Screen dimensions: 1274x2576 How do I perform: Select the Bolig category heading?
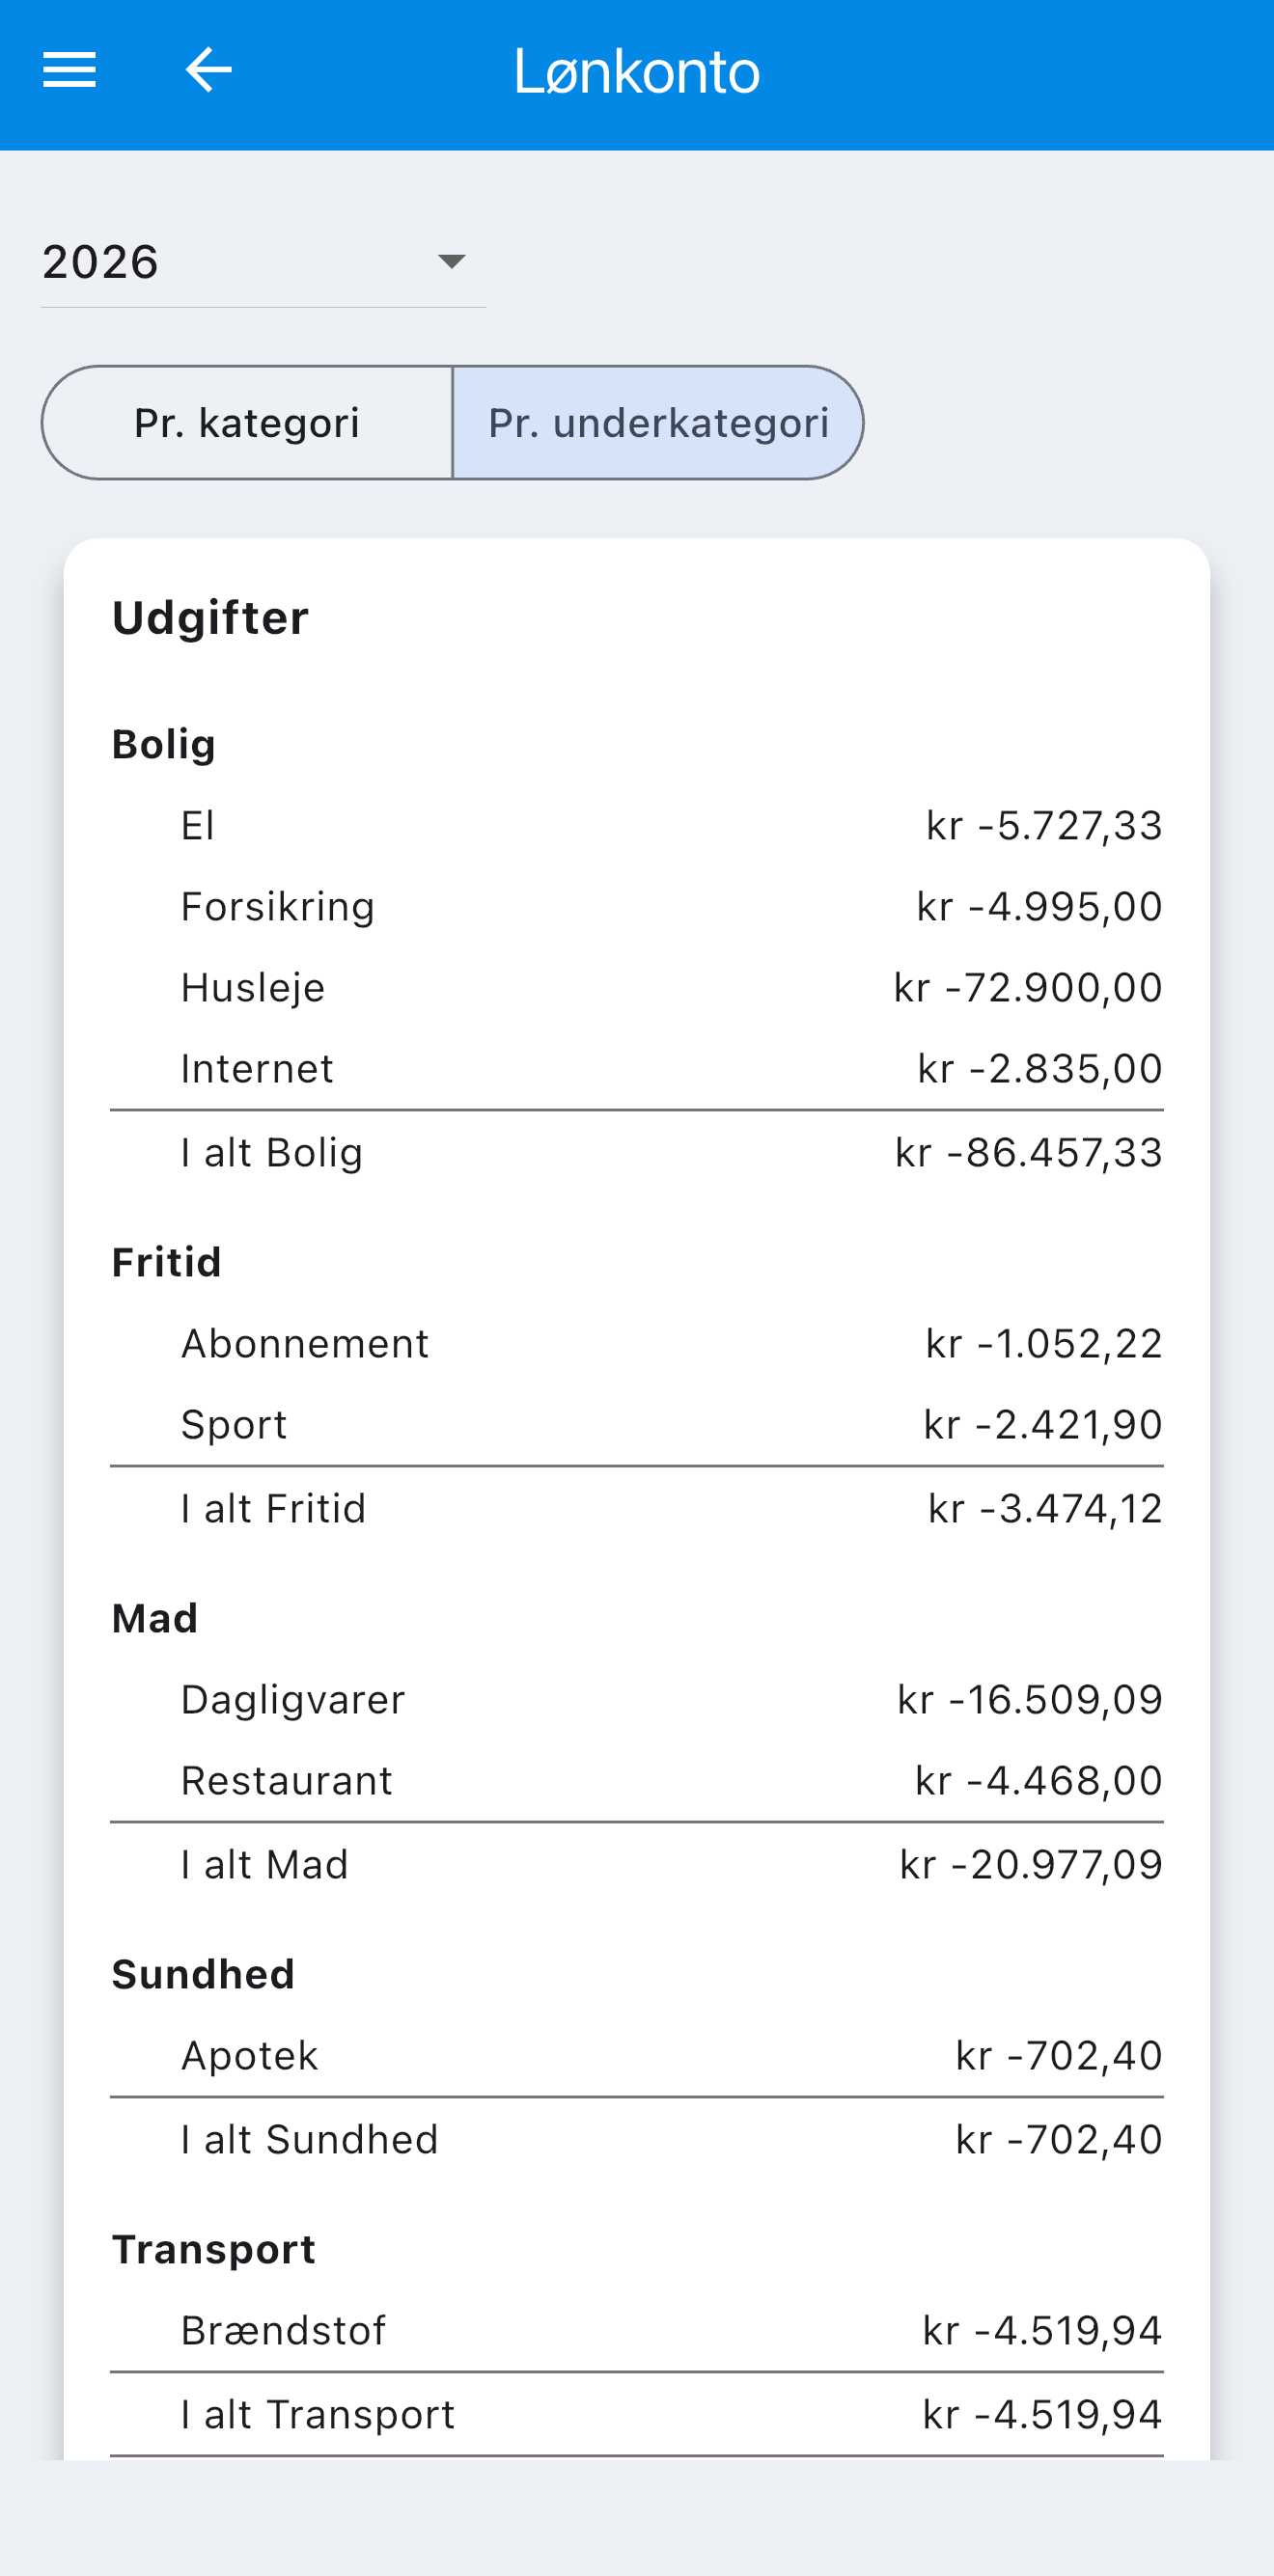tap(164, 745)
